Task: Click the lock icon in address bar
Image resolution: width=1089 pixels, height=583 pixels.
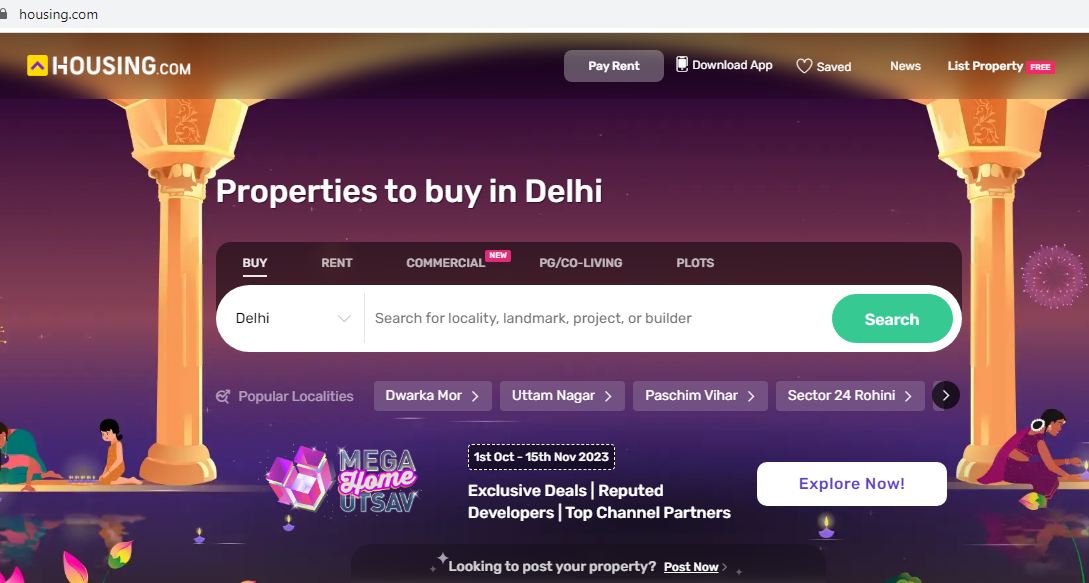Action: (x=3, y=14)
